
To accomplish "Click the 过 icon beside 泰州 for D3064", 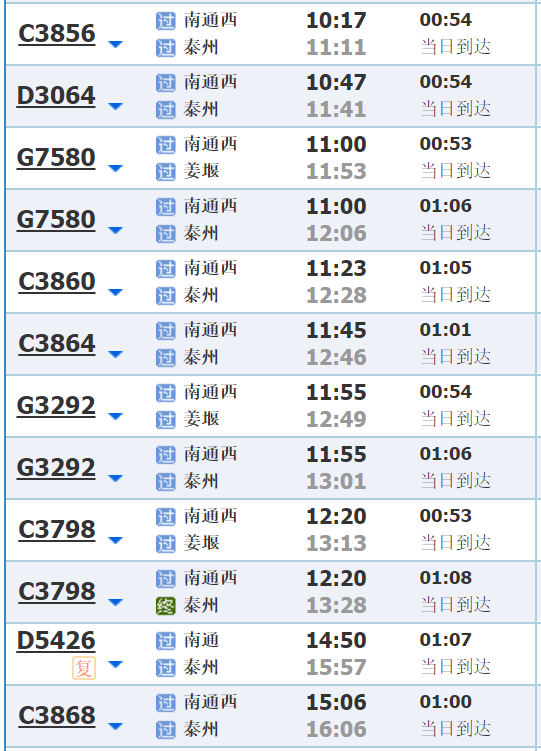I will (166, 110).
